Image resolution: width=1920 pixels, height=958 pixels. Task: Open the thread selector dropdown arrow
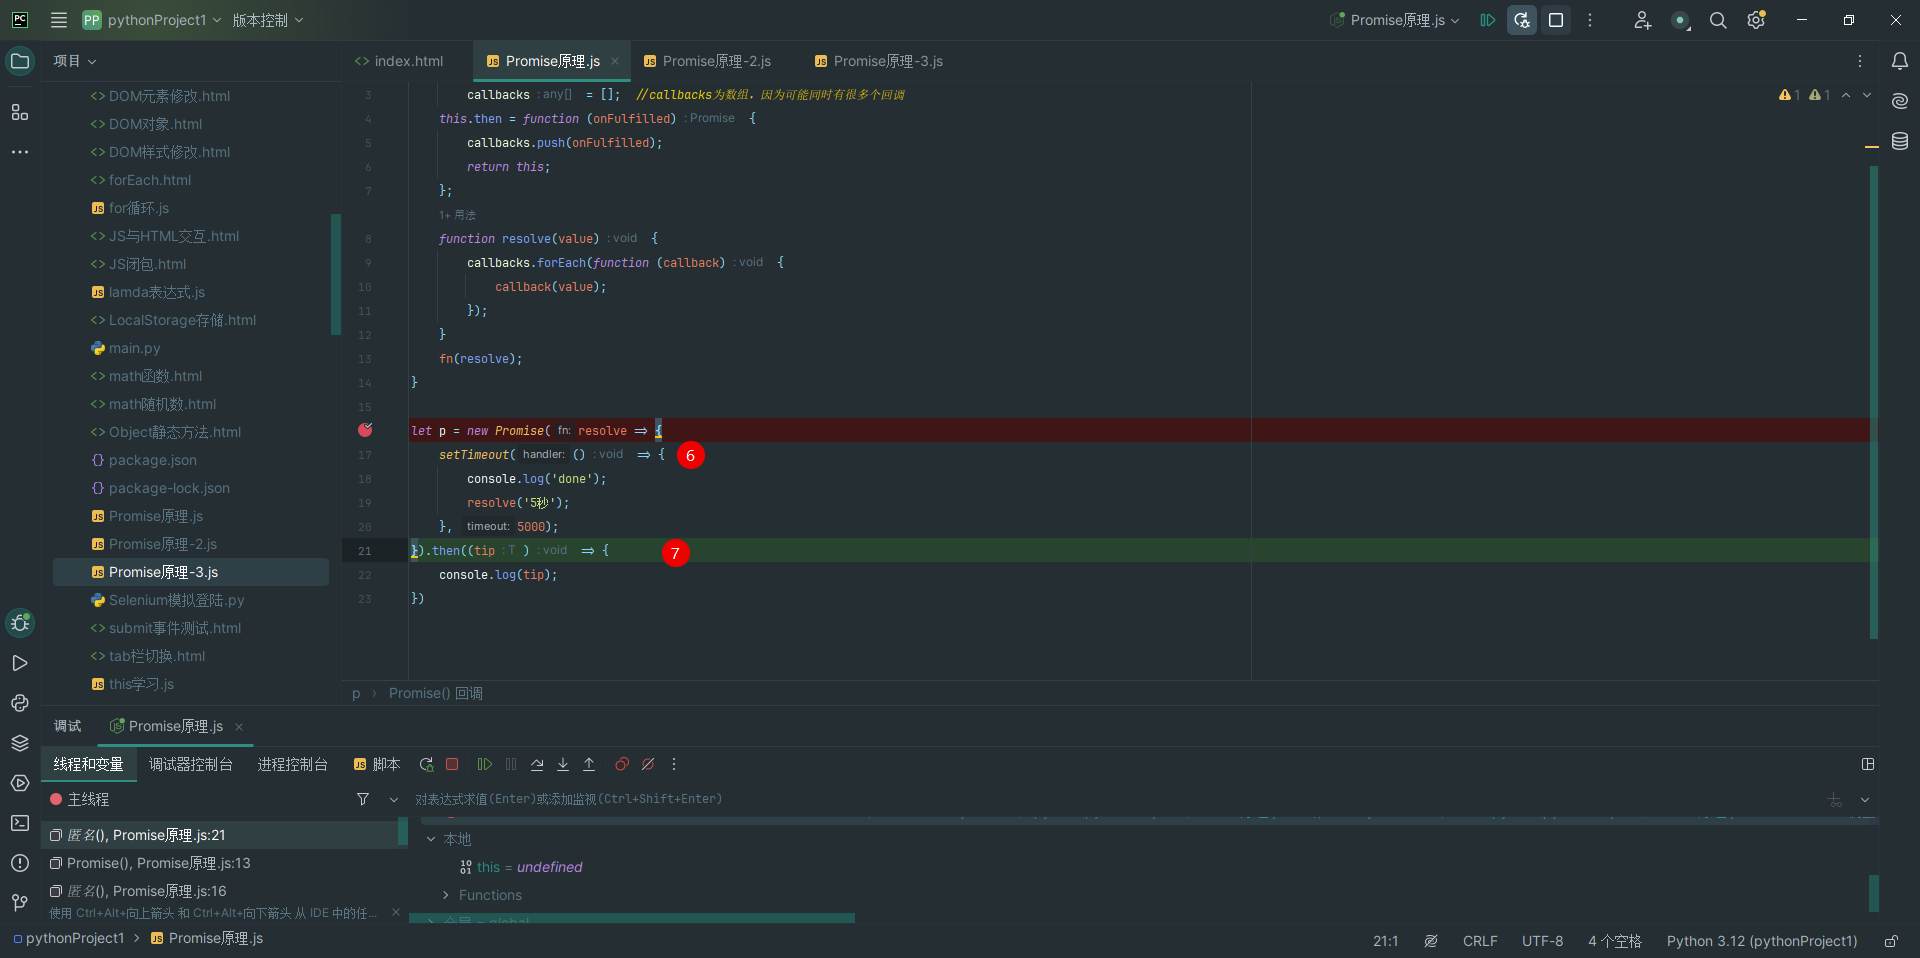coord(394,800)
